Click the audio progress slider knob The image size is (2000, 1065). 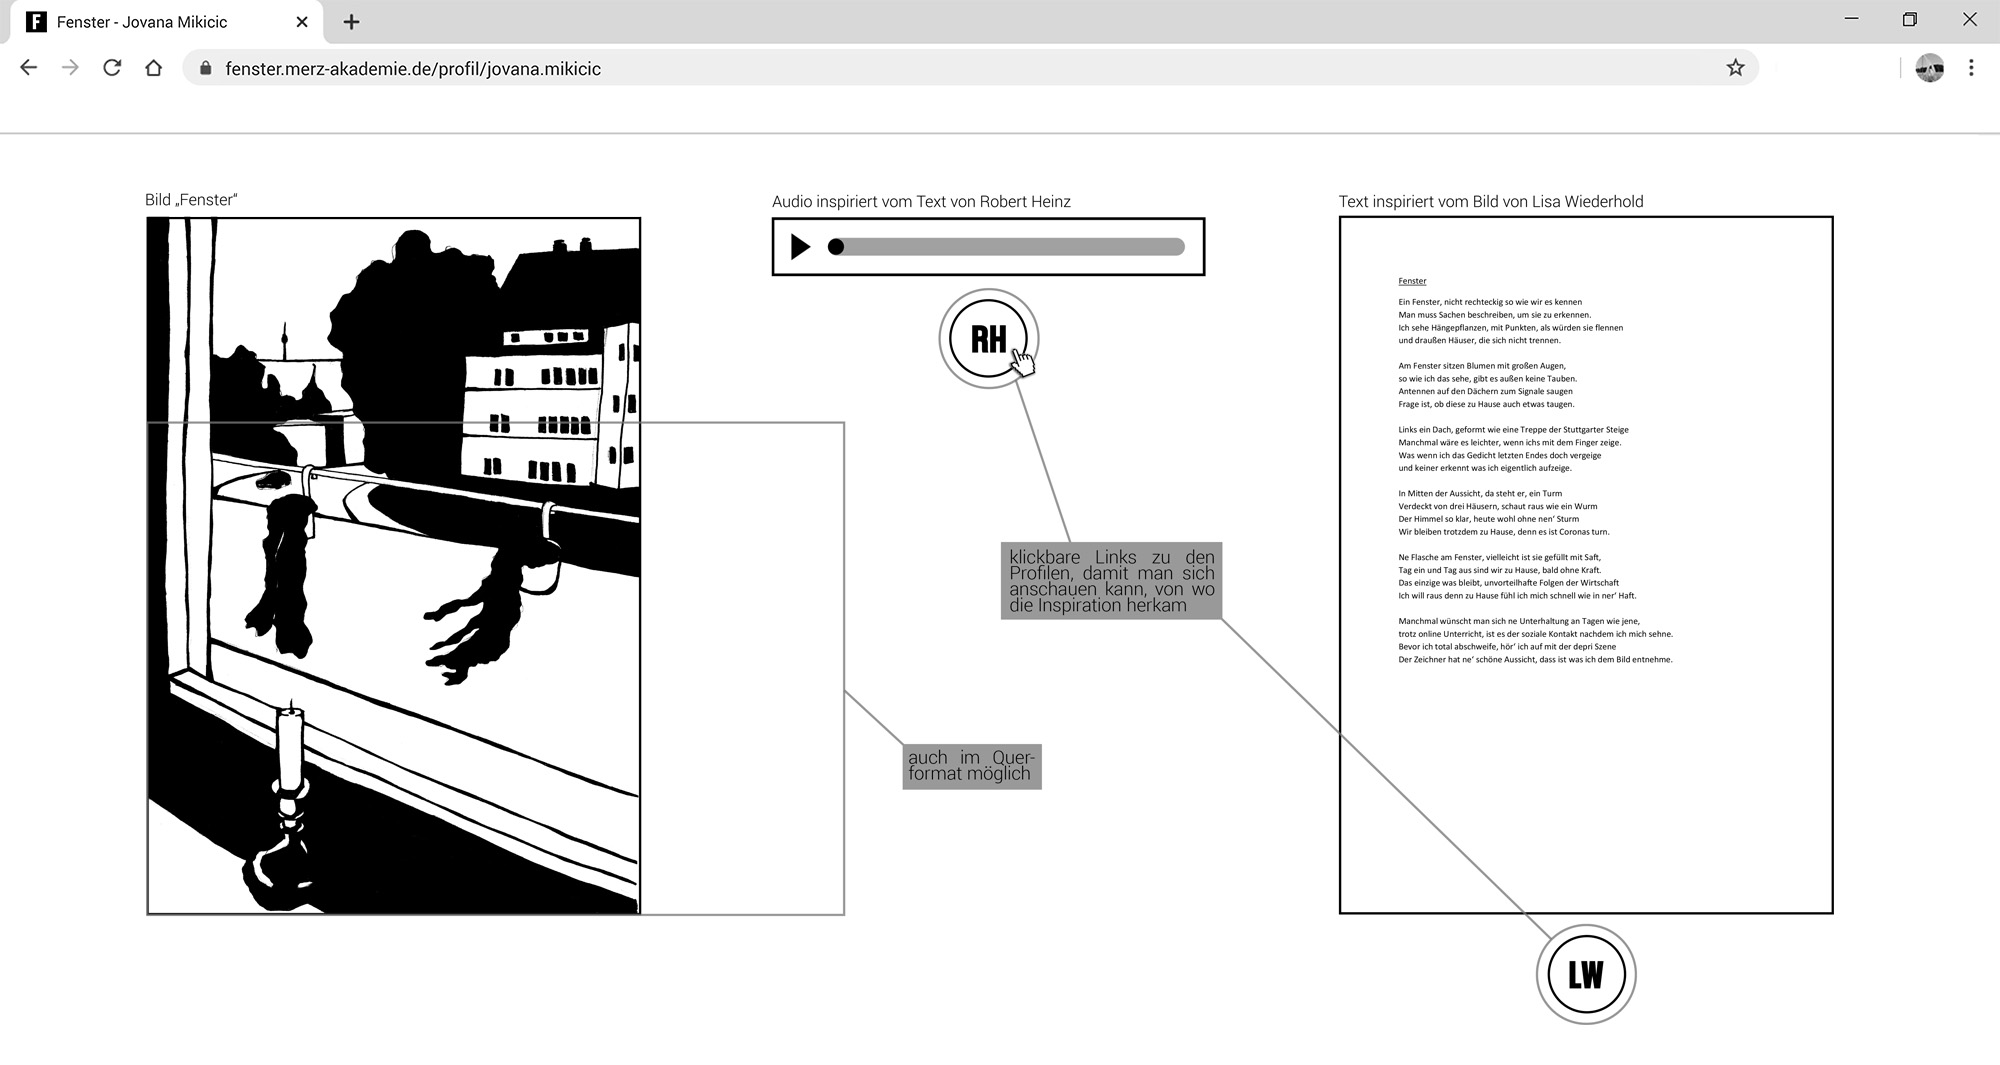[x=836, y=246]
